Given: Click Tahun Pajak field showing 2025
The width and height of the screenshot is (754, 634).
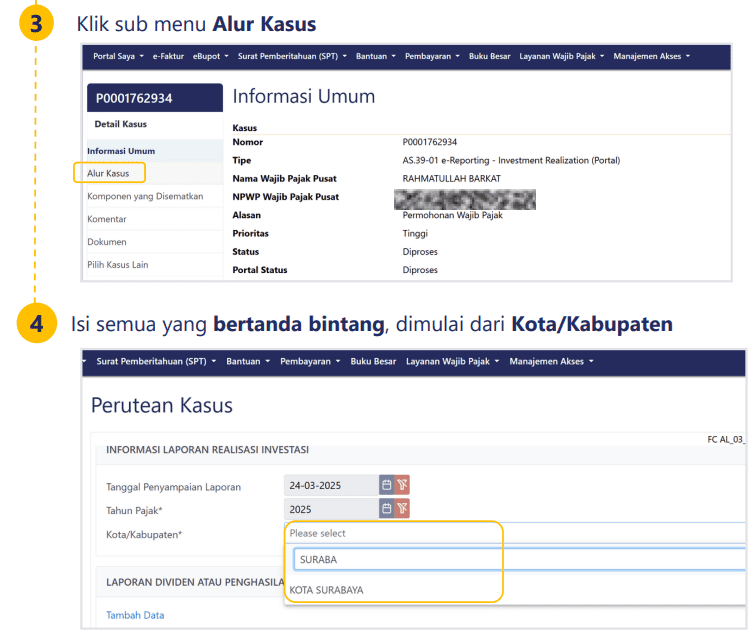Looking at the screenshot, I should click(331, 508).
